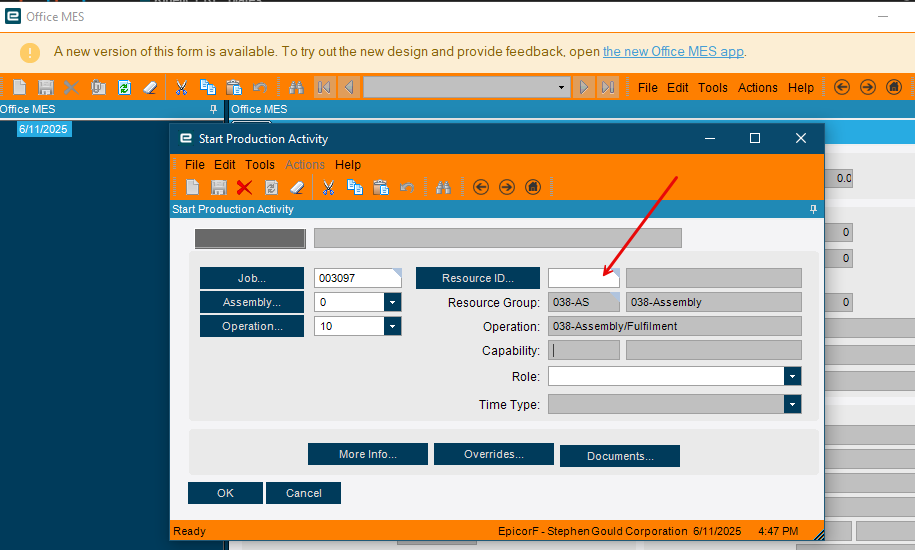Image resolution: width=915 pixels, height=550 pixels.
Task: Click Save icon in Start Production Activity toolbar
Action: (x=218, y=187)
